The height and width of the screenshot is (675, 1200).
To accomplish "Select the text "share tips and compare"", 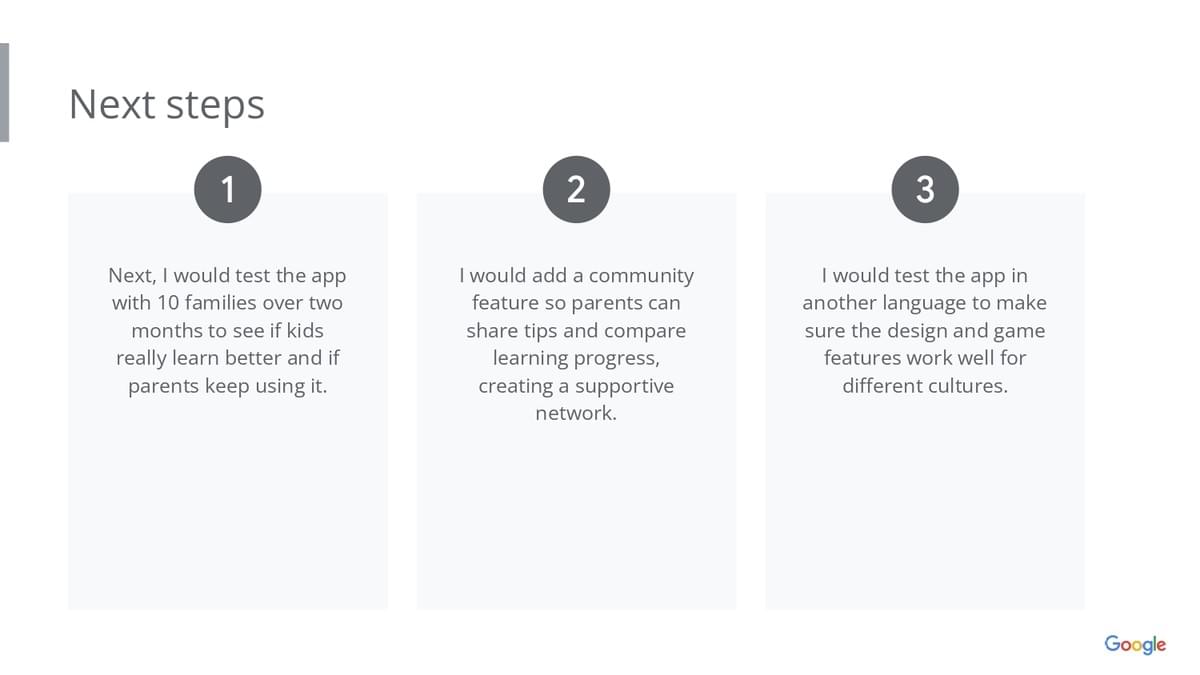I will [x=576, y=331].
